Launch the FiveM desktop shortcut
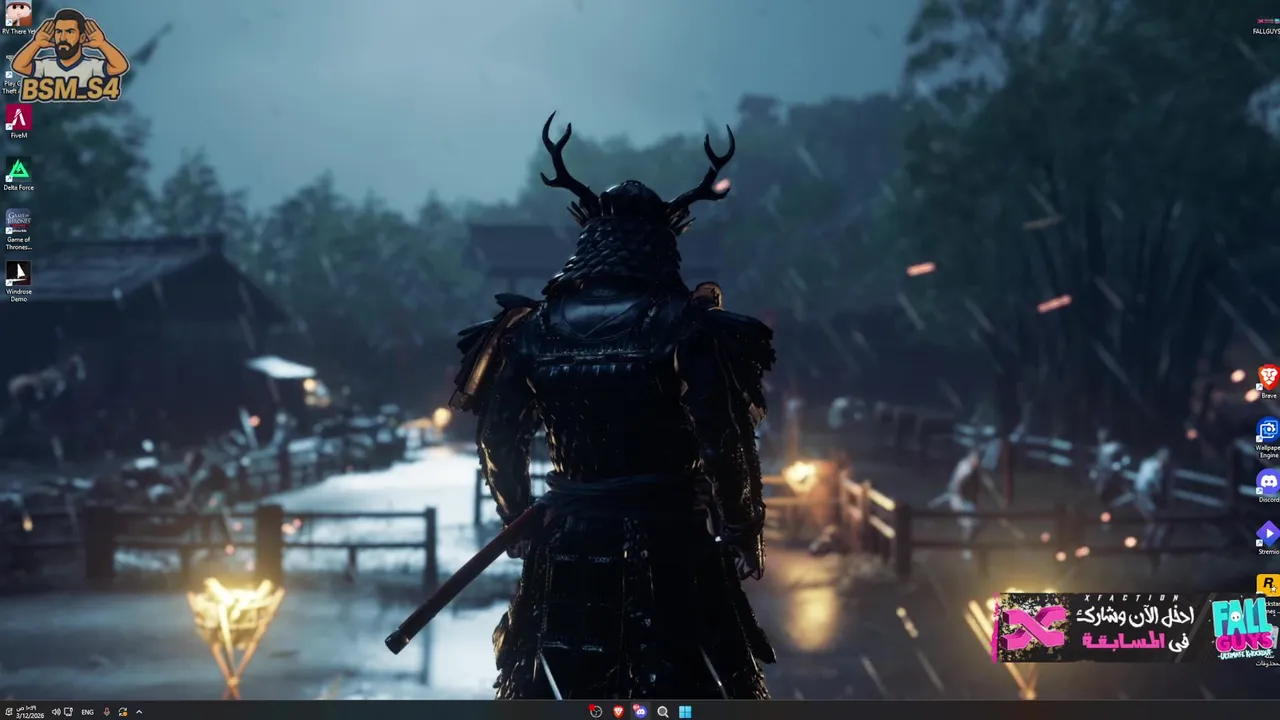 tap(18, 122)
